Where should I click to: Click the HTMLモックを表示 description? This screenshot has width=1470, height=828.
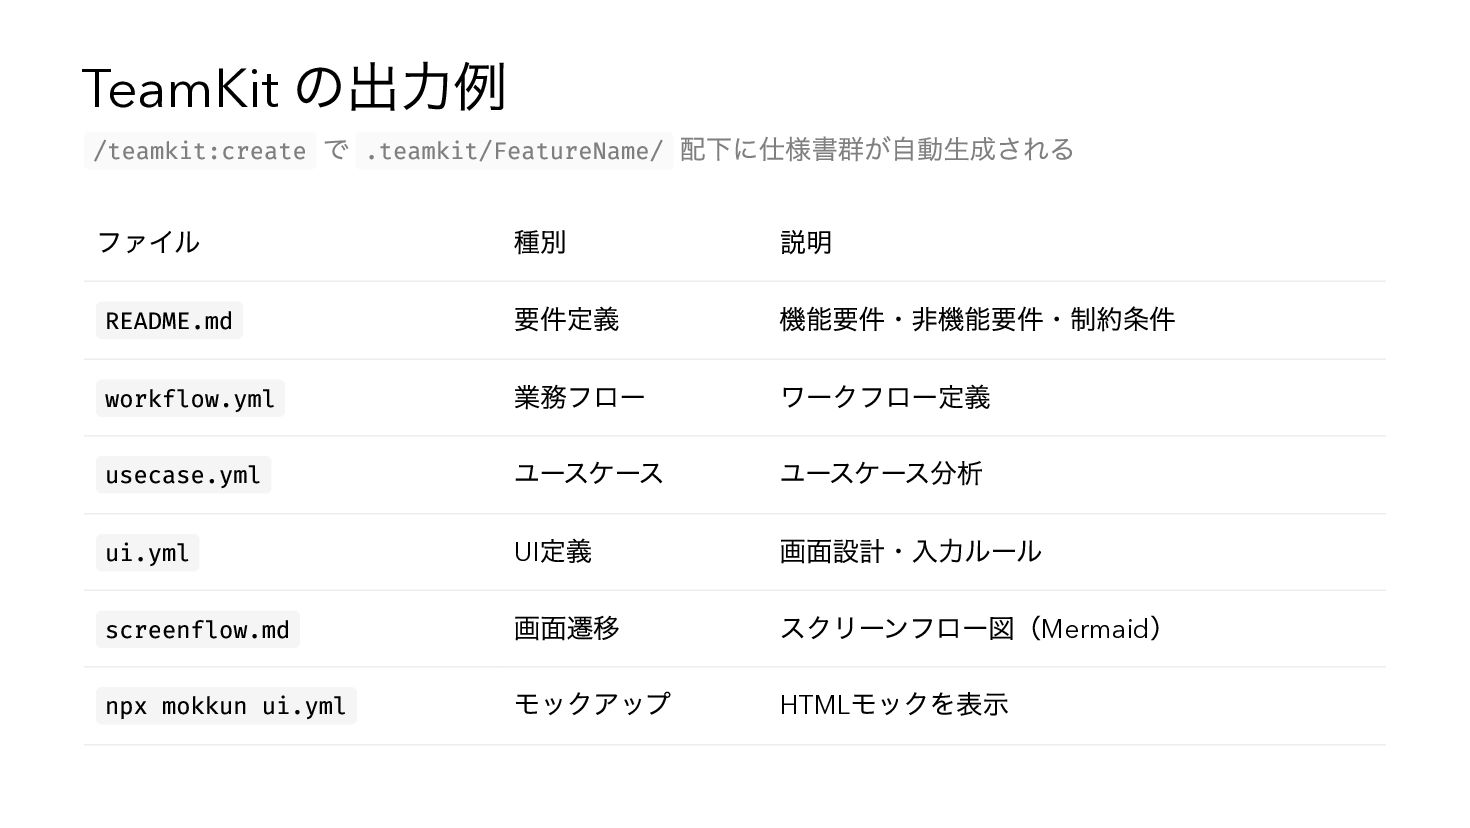click(x=893, y=705)
